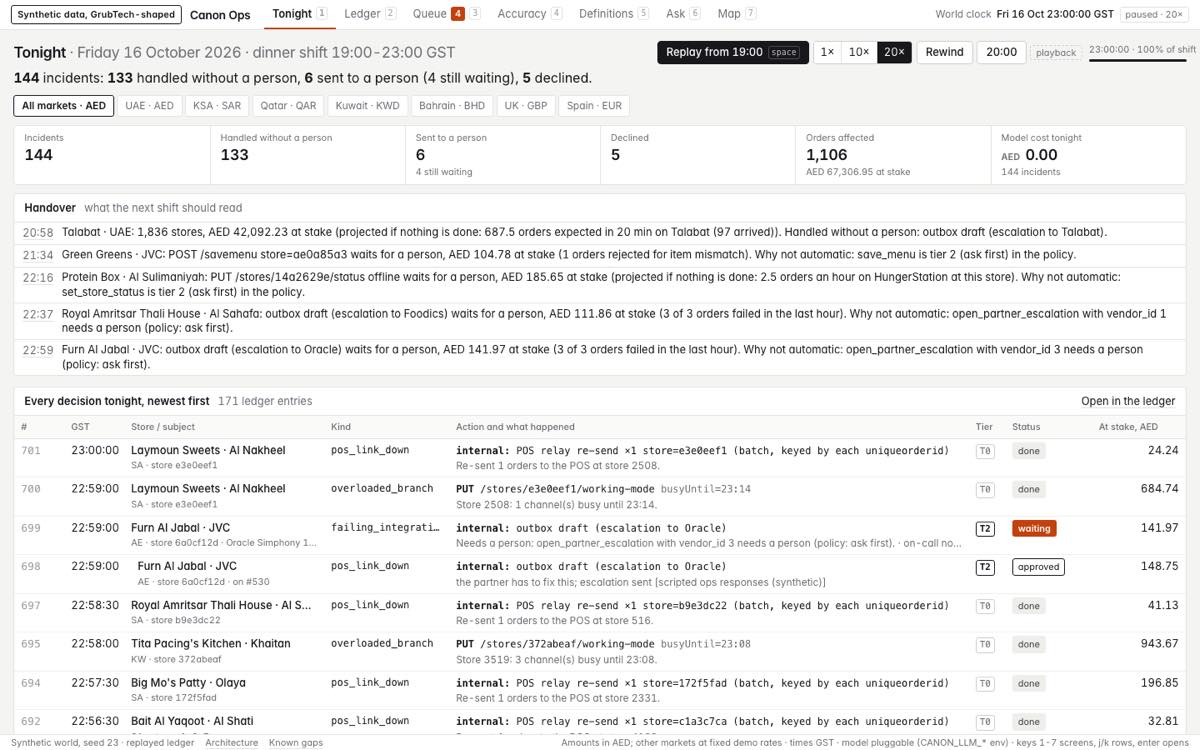
Task: Select ledger row 695 Tita Pacing's Kitchen
Action: (600, 650)
